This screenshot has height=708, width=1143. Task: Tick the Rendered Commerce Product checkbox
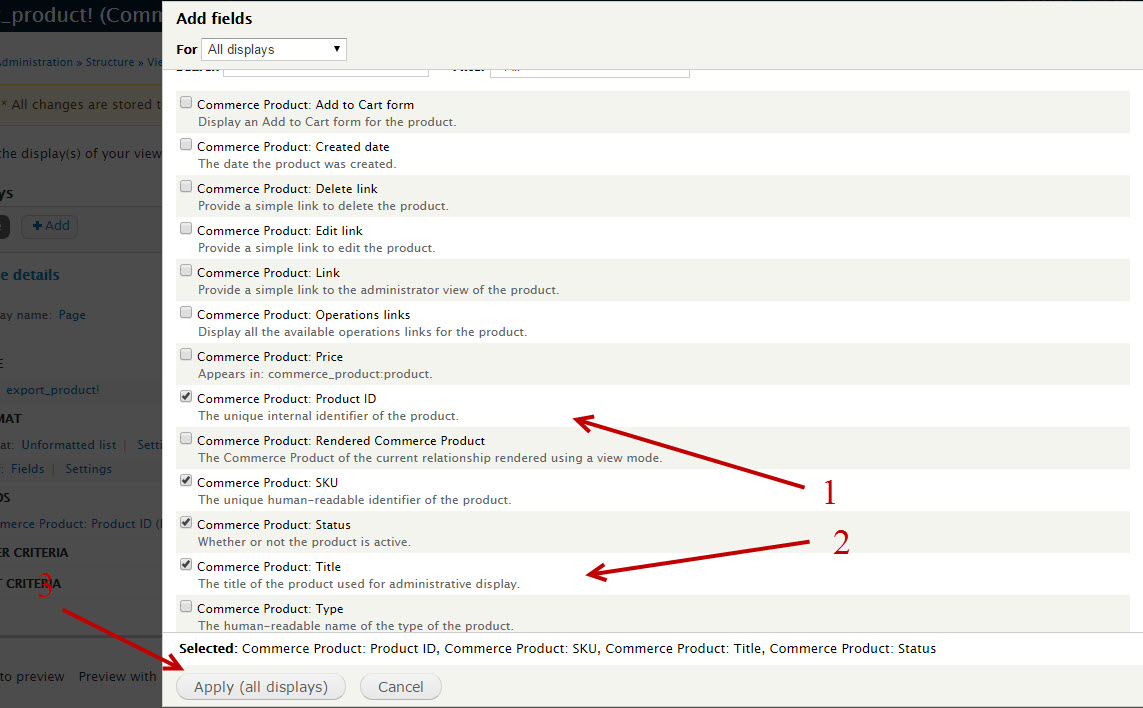point(186,438)
